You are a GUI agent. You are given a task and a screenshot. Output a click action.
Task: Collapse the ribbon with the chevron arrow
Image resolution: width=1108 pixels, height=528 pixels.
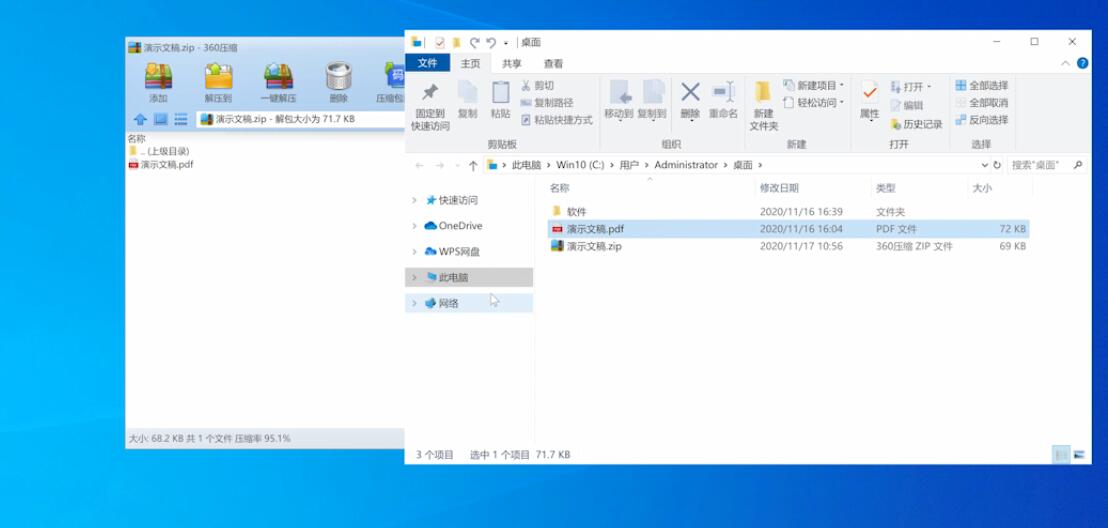tap(1066, 64)
